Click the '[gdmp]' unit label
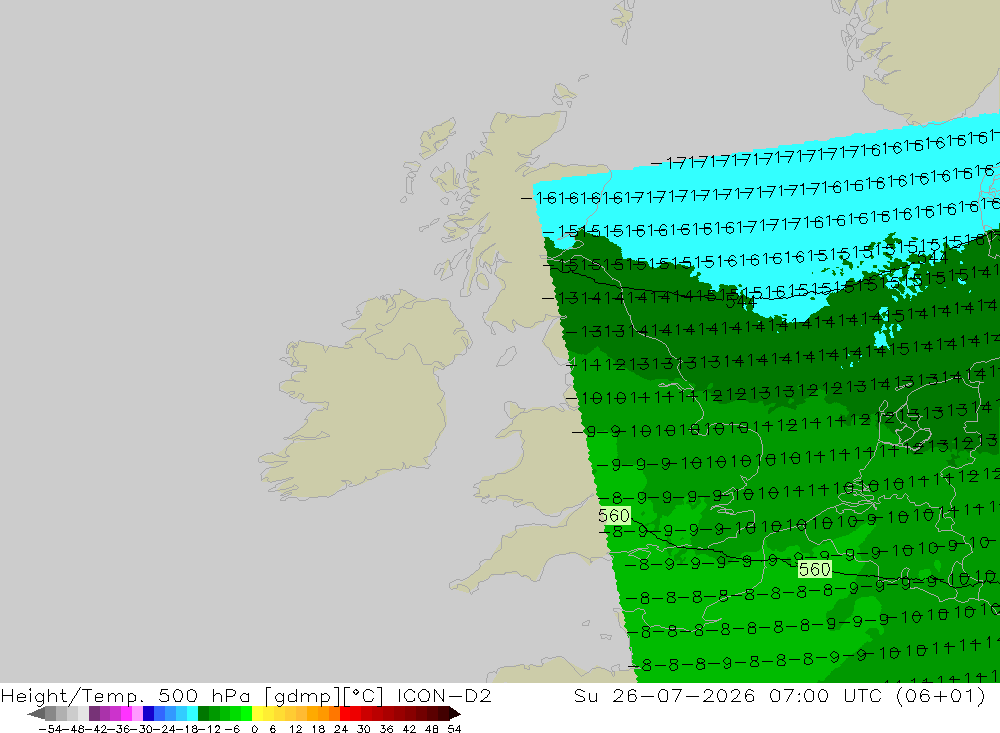Viewport: 1000px width, 733px height. point(302,695)
